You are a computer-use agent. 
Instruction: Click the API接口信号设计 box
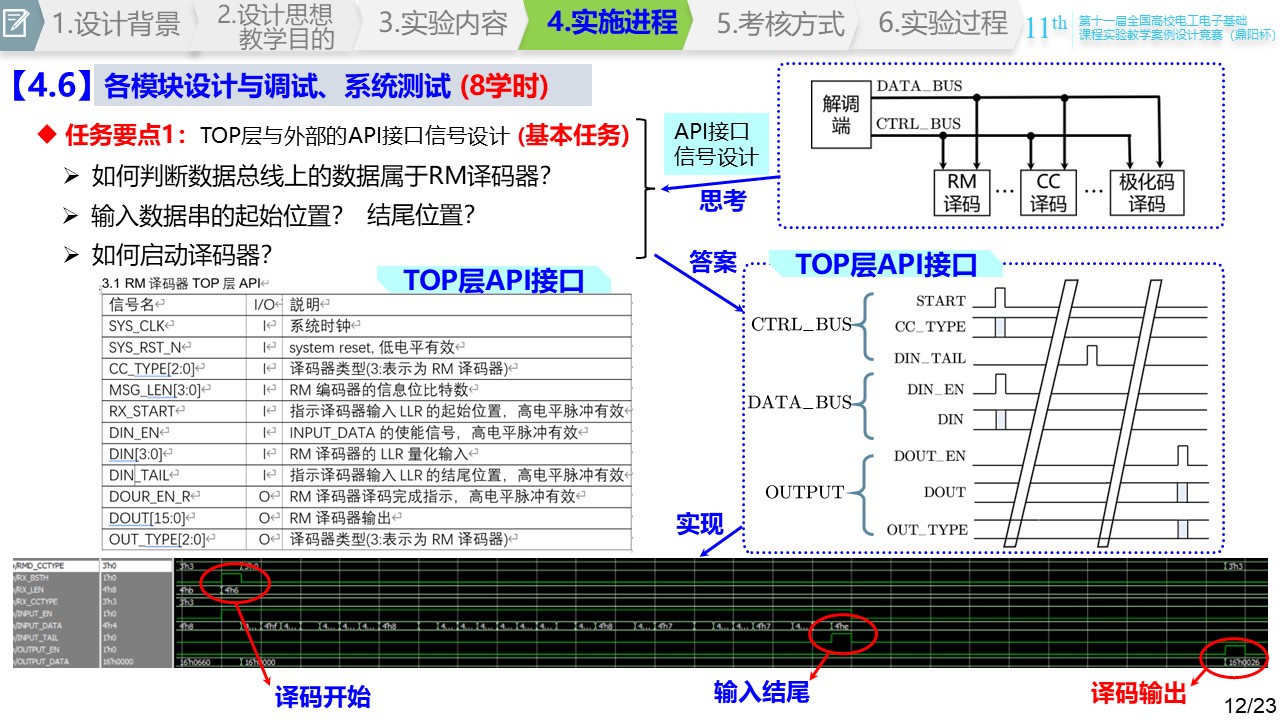click(714, 144)
